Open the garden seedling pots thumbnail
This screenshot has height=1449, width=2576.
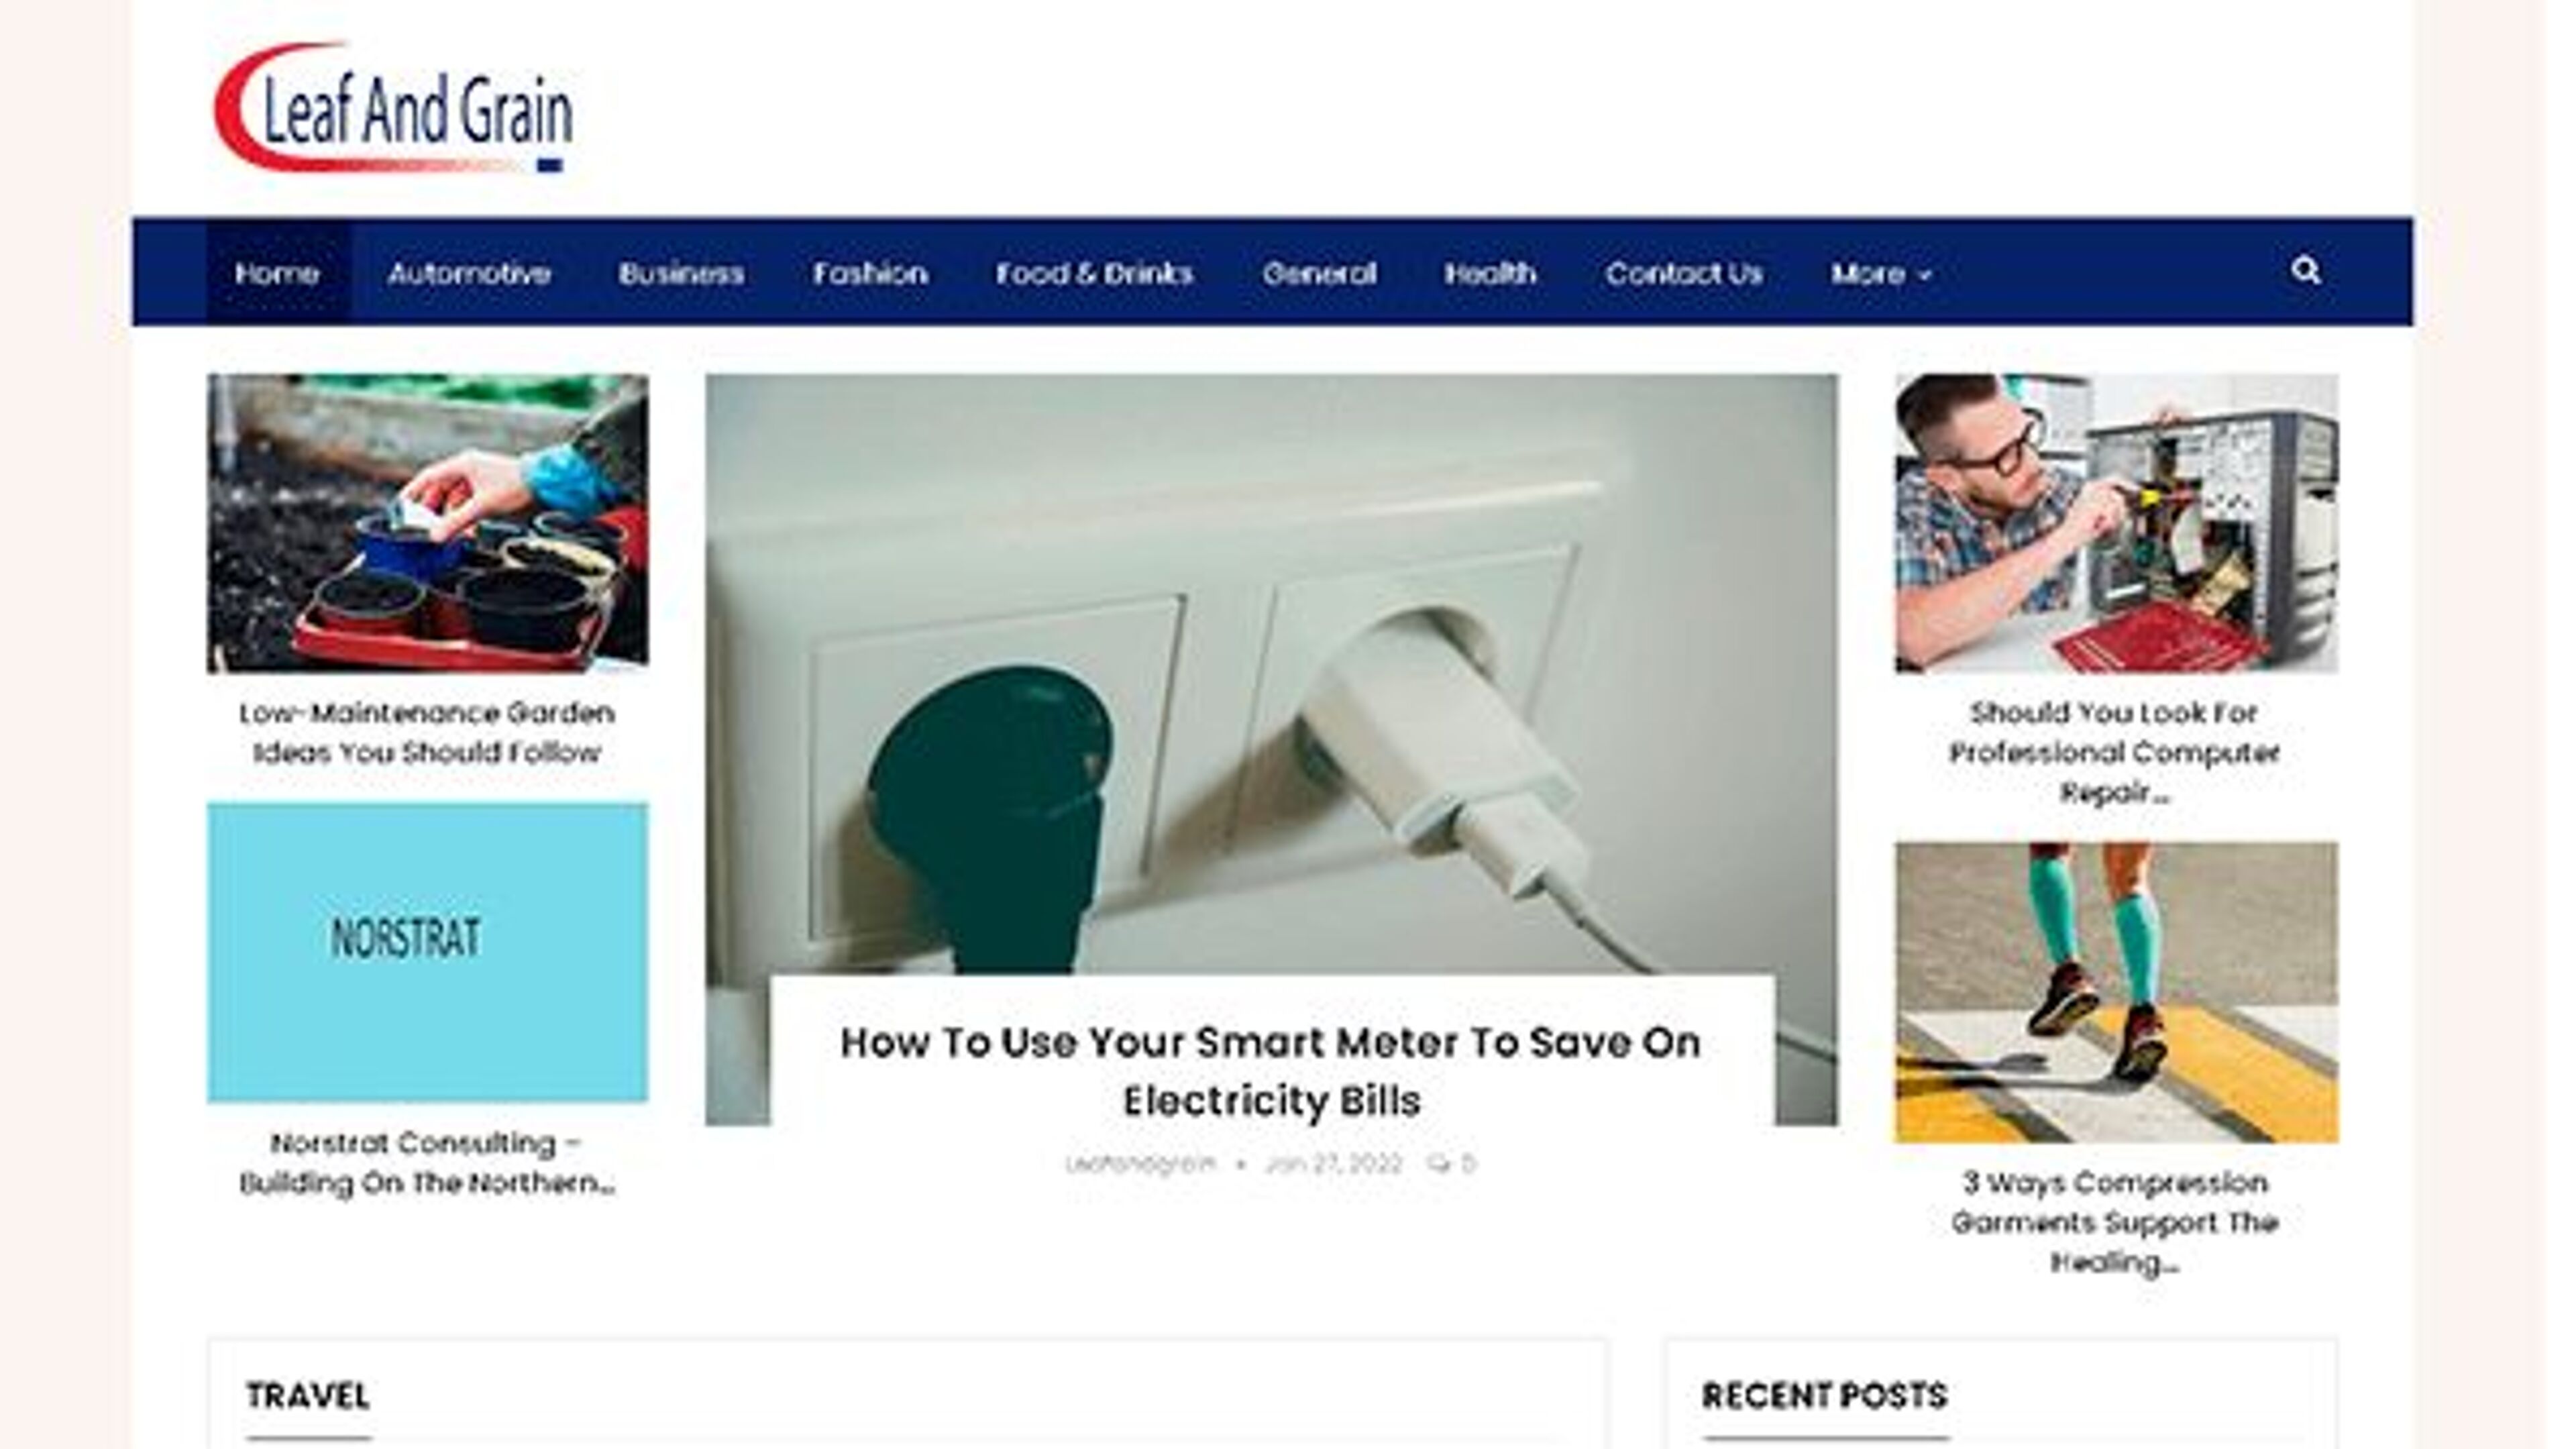pos(427,523)
